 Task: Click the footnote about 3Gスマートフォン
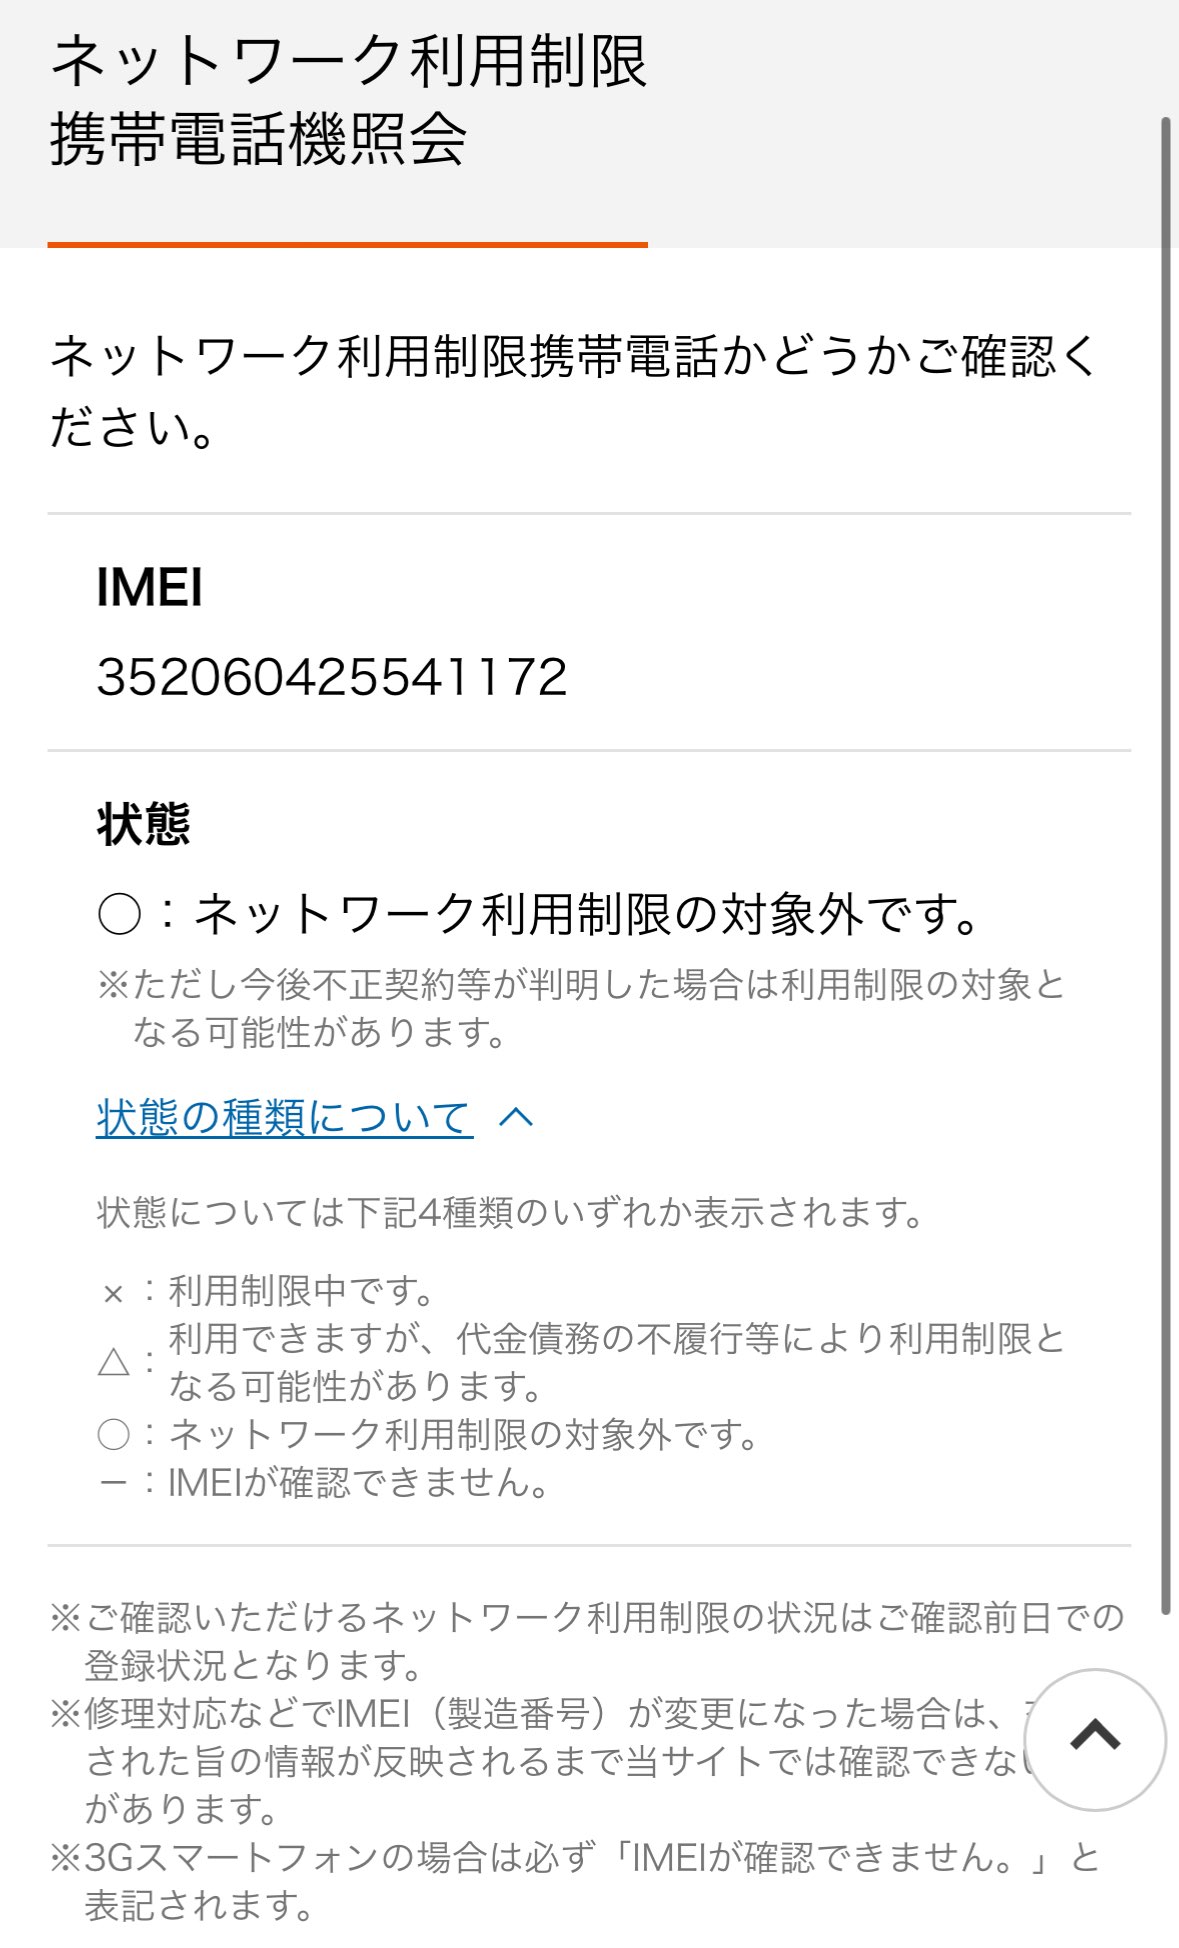(575, 1881)
